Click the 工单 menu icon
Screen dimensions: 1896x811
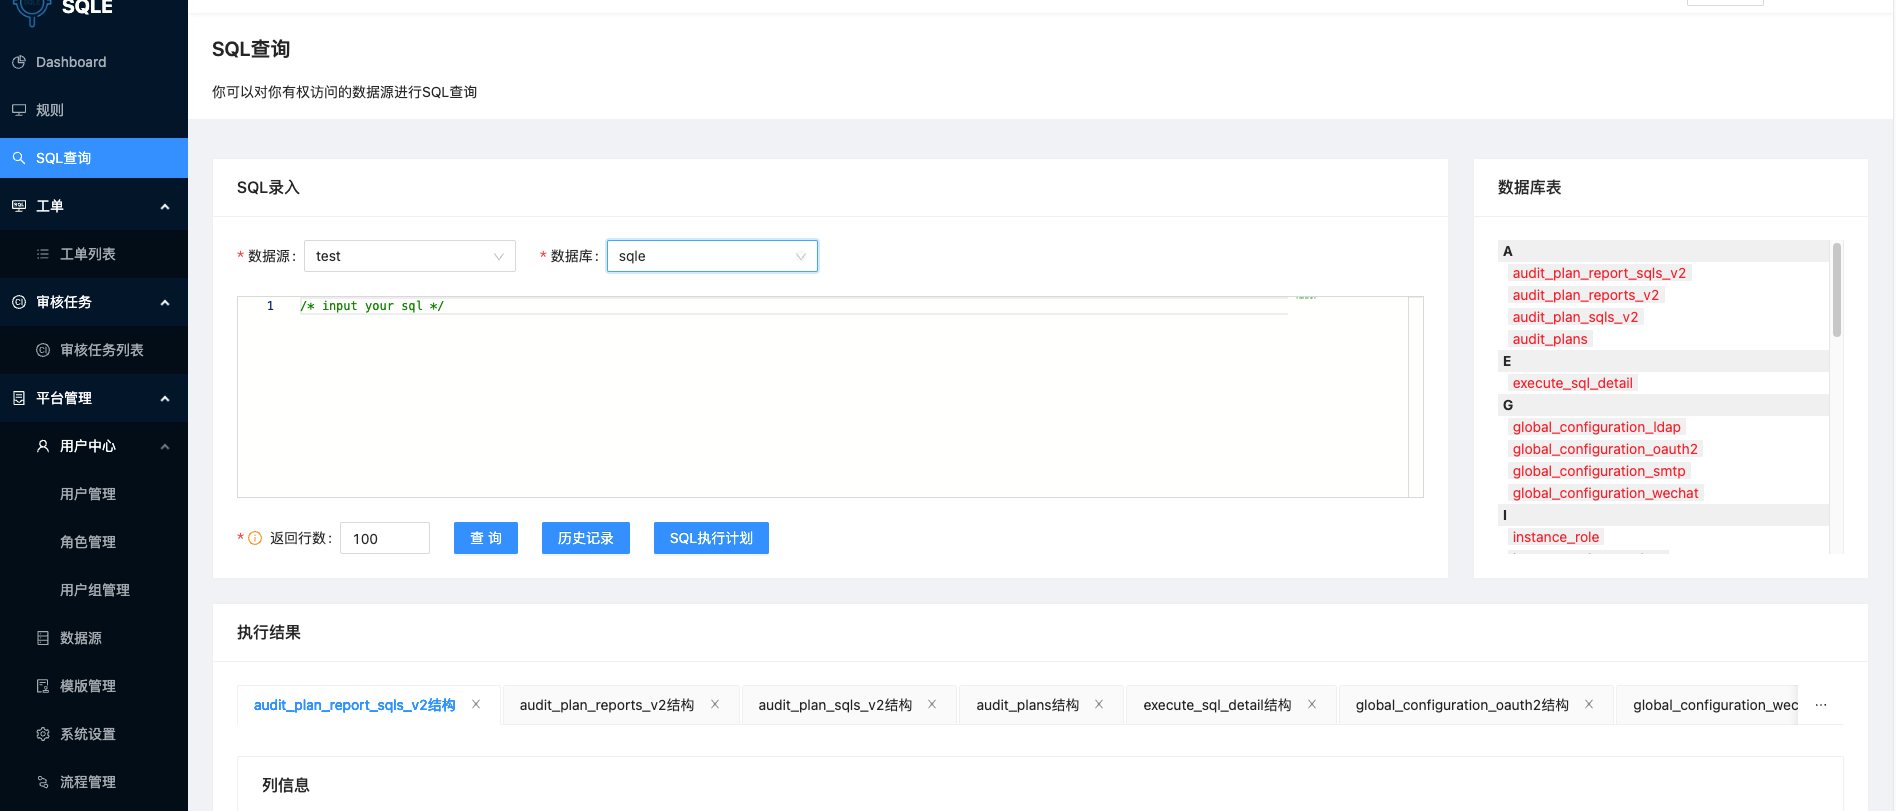tap(19, 206)
